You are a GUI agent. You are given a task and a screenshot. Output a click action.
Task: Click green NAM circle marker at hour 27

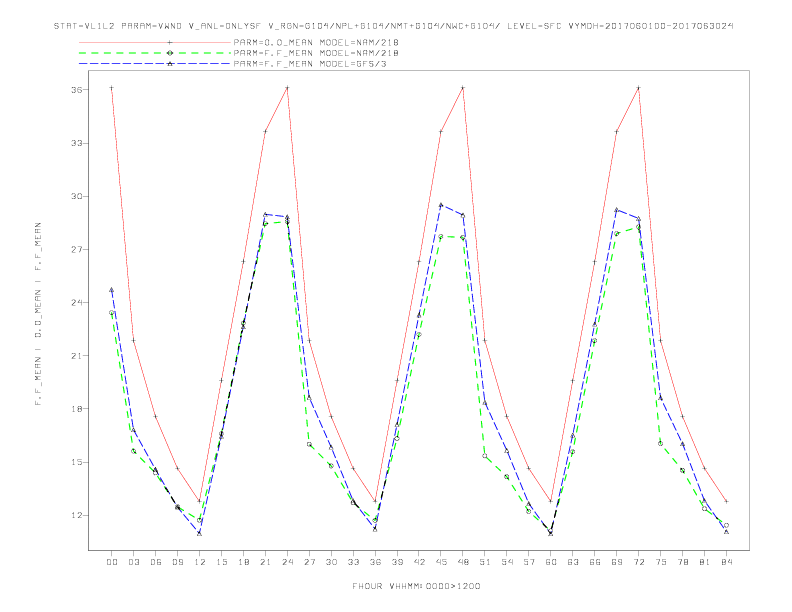pos(309,444)
